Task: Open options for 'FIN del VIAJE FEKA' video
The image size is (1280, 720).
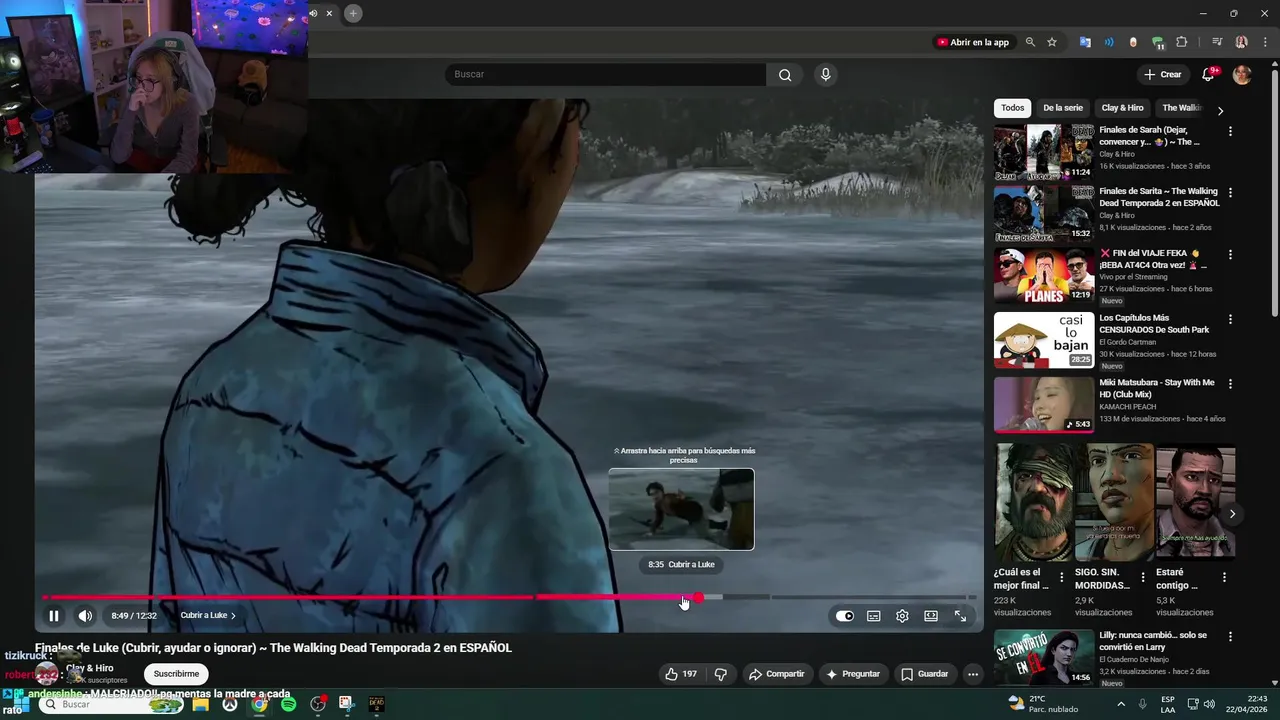Action: pos(1230,255)
